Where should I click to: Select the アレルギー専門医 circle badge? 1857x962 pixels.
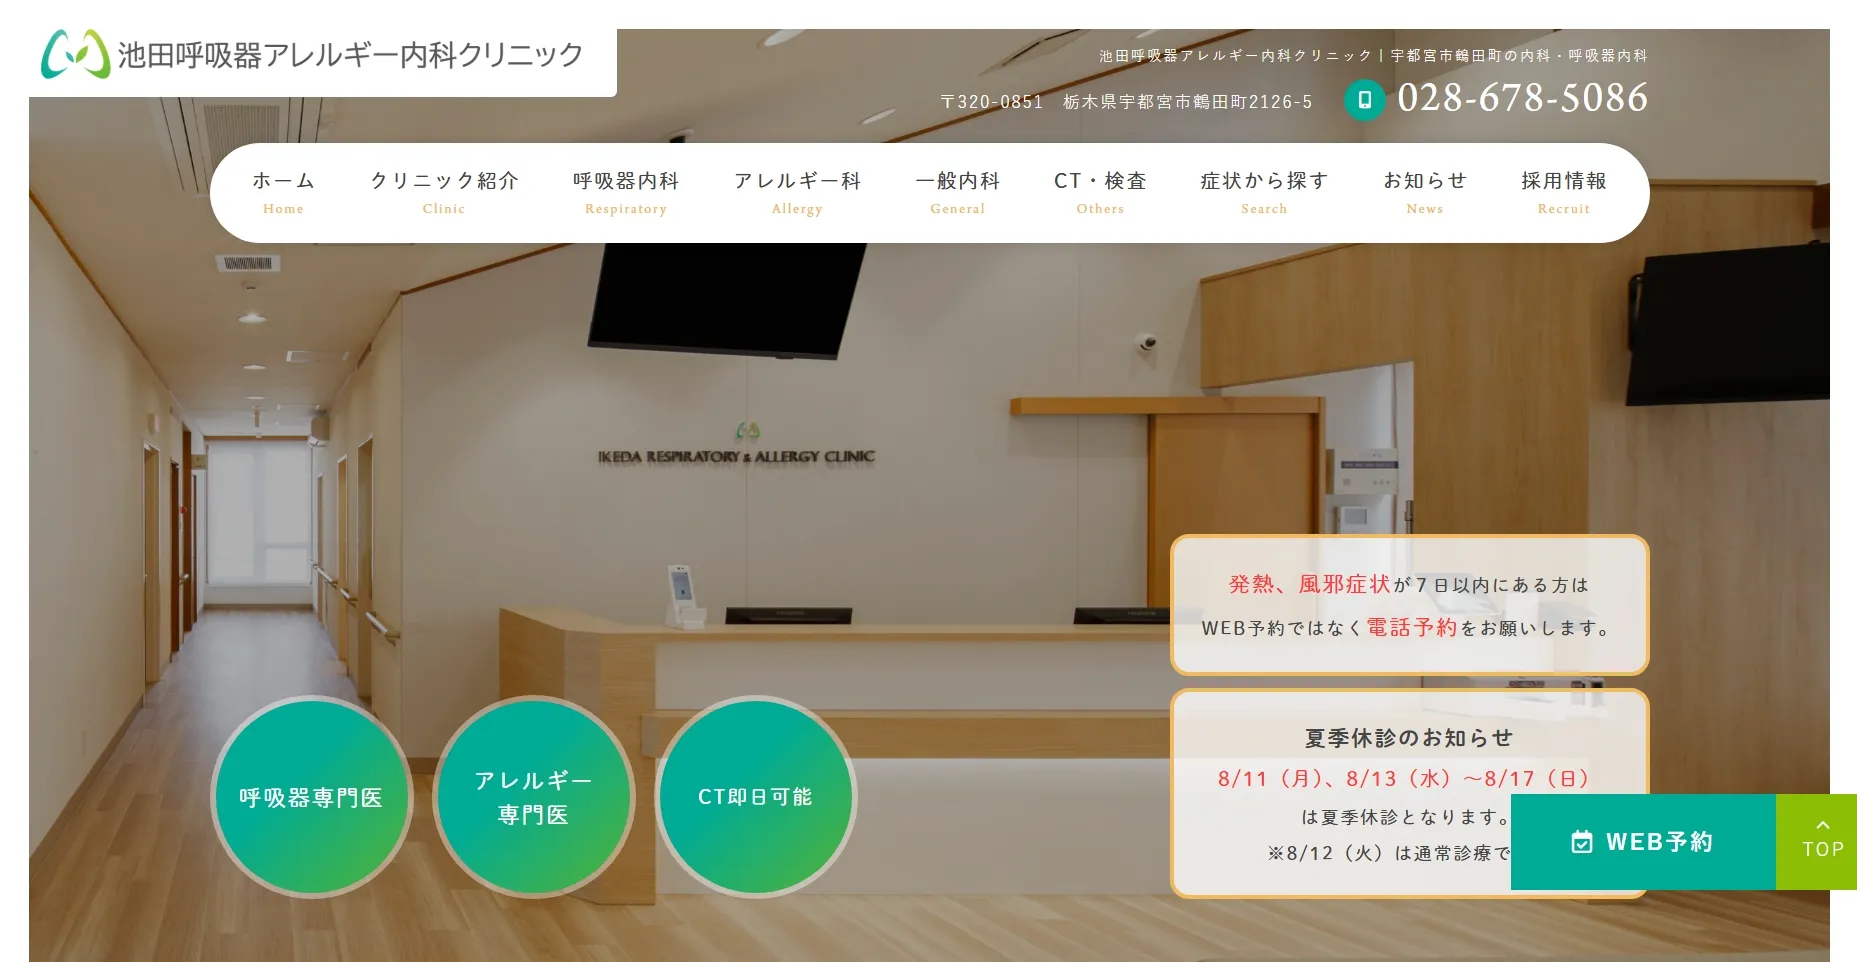[x=533, y=797]
